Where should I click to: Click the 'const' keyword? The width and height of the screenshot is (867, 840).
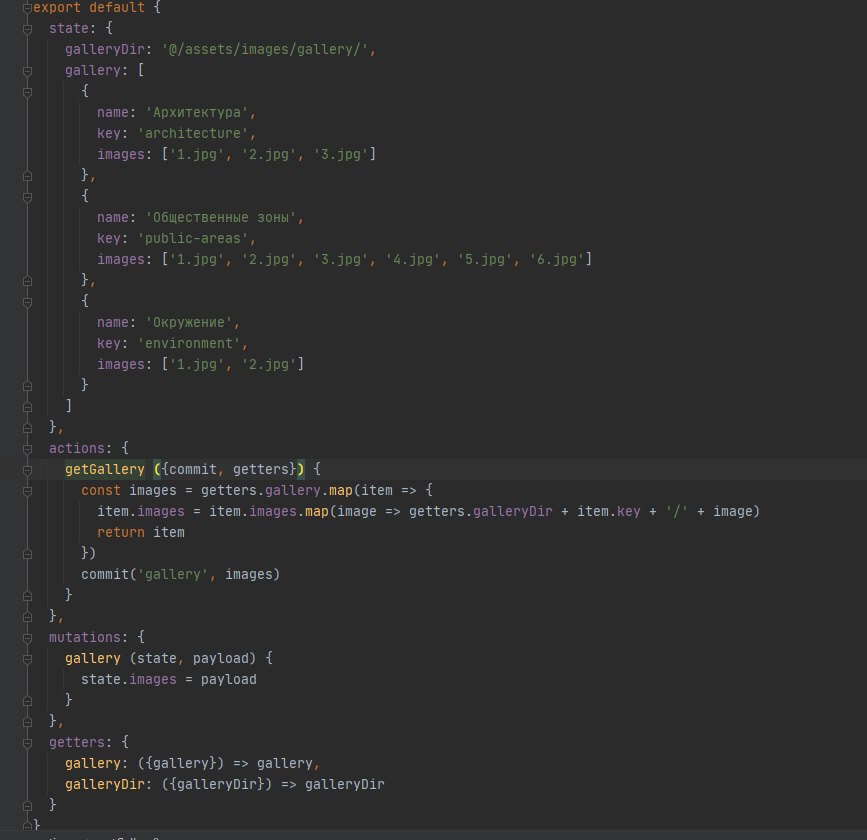point(101,490)
